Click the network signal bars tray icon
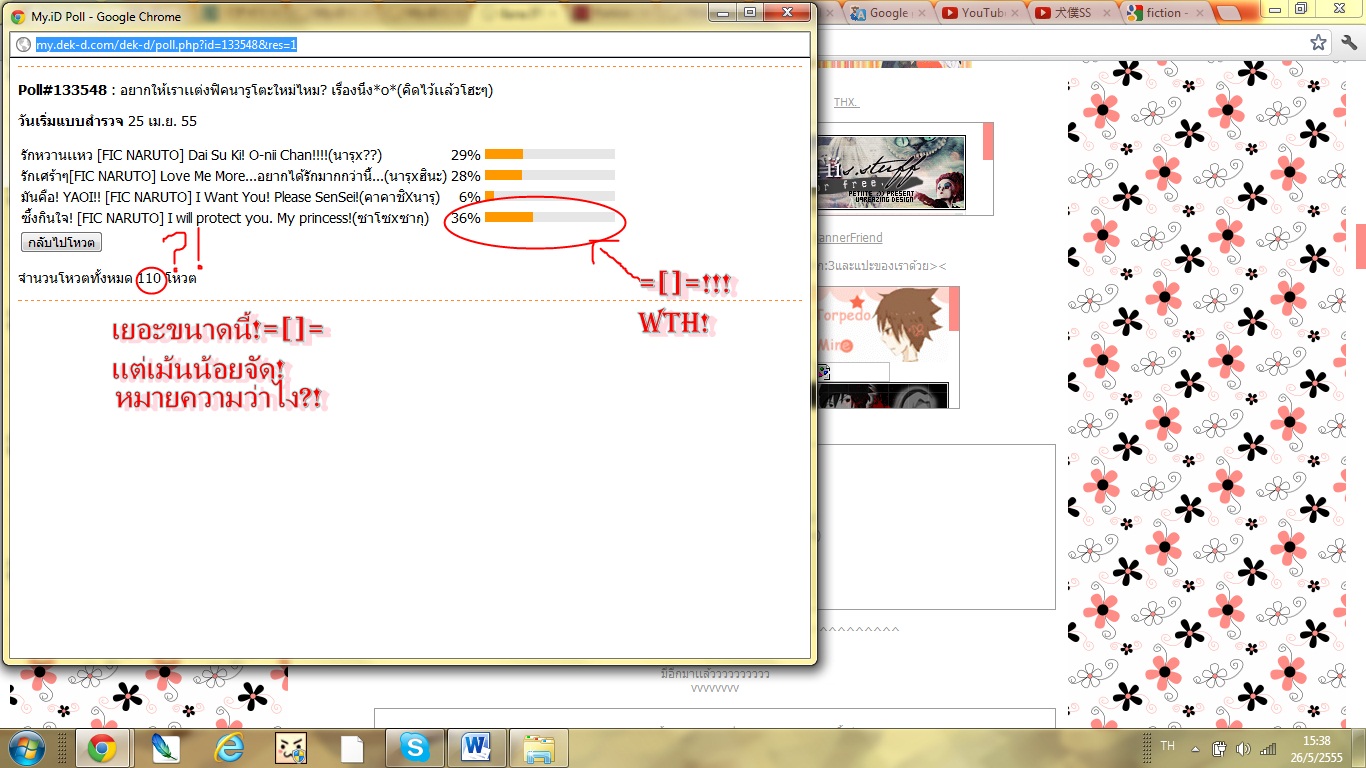 click(x=1268, y=748)
